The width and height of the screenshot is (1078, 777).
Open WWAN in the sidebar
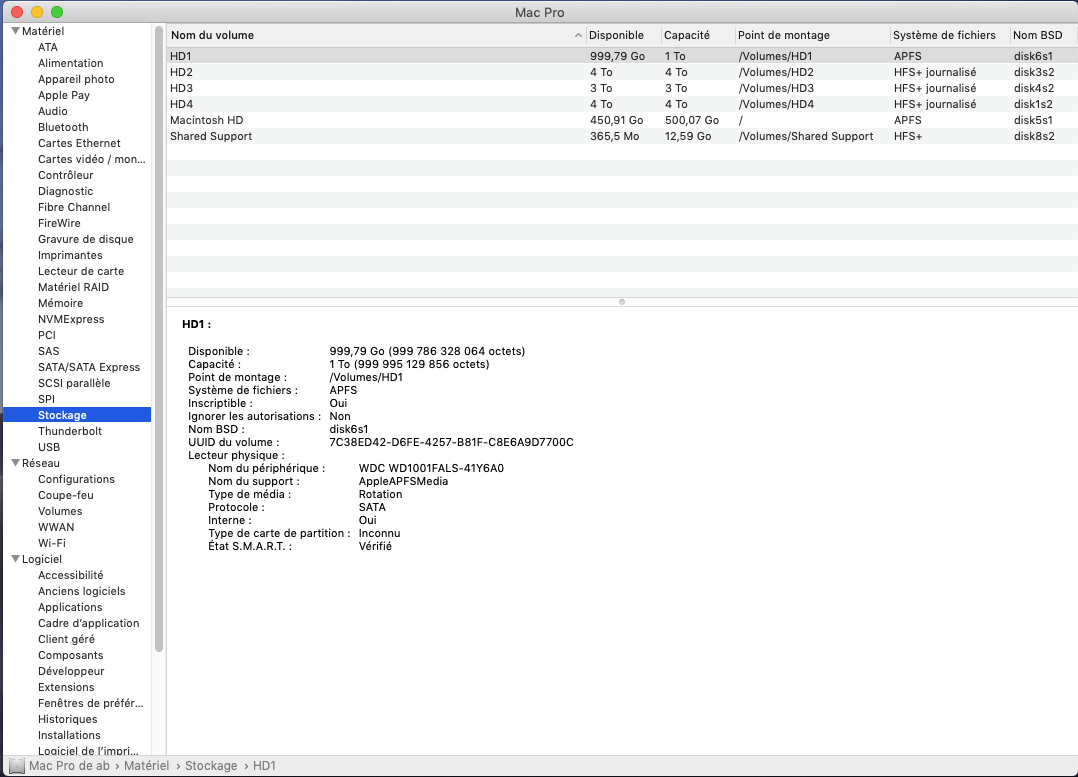point(56,527)
